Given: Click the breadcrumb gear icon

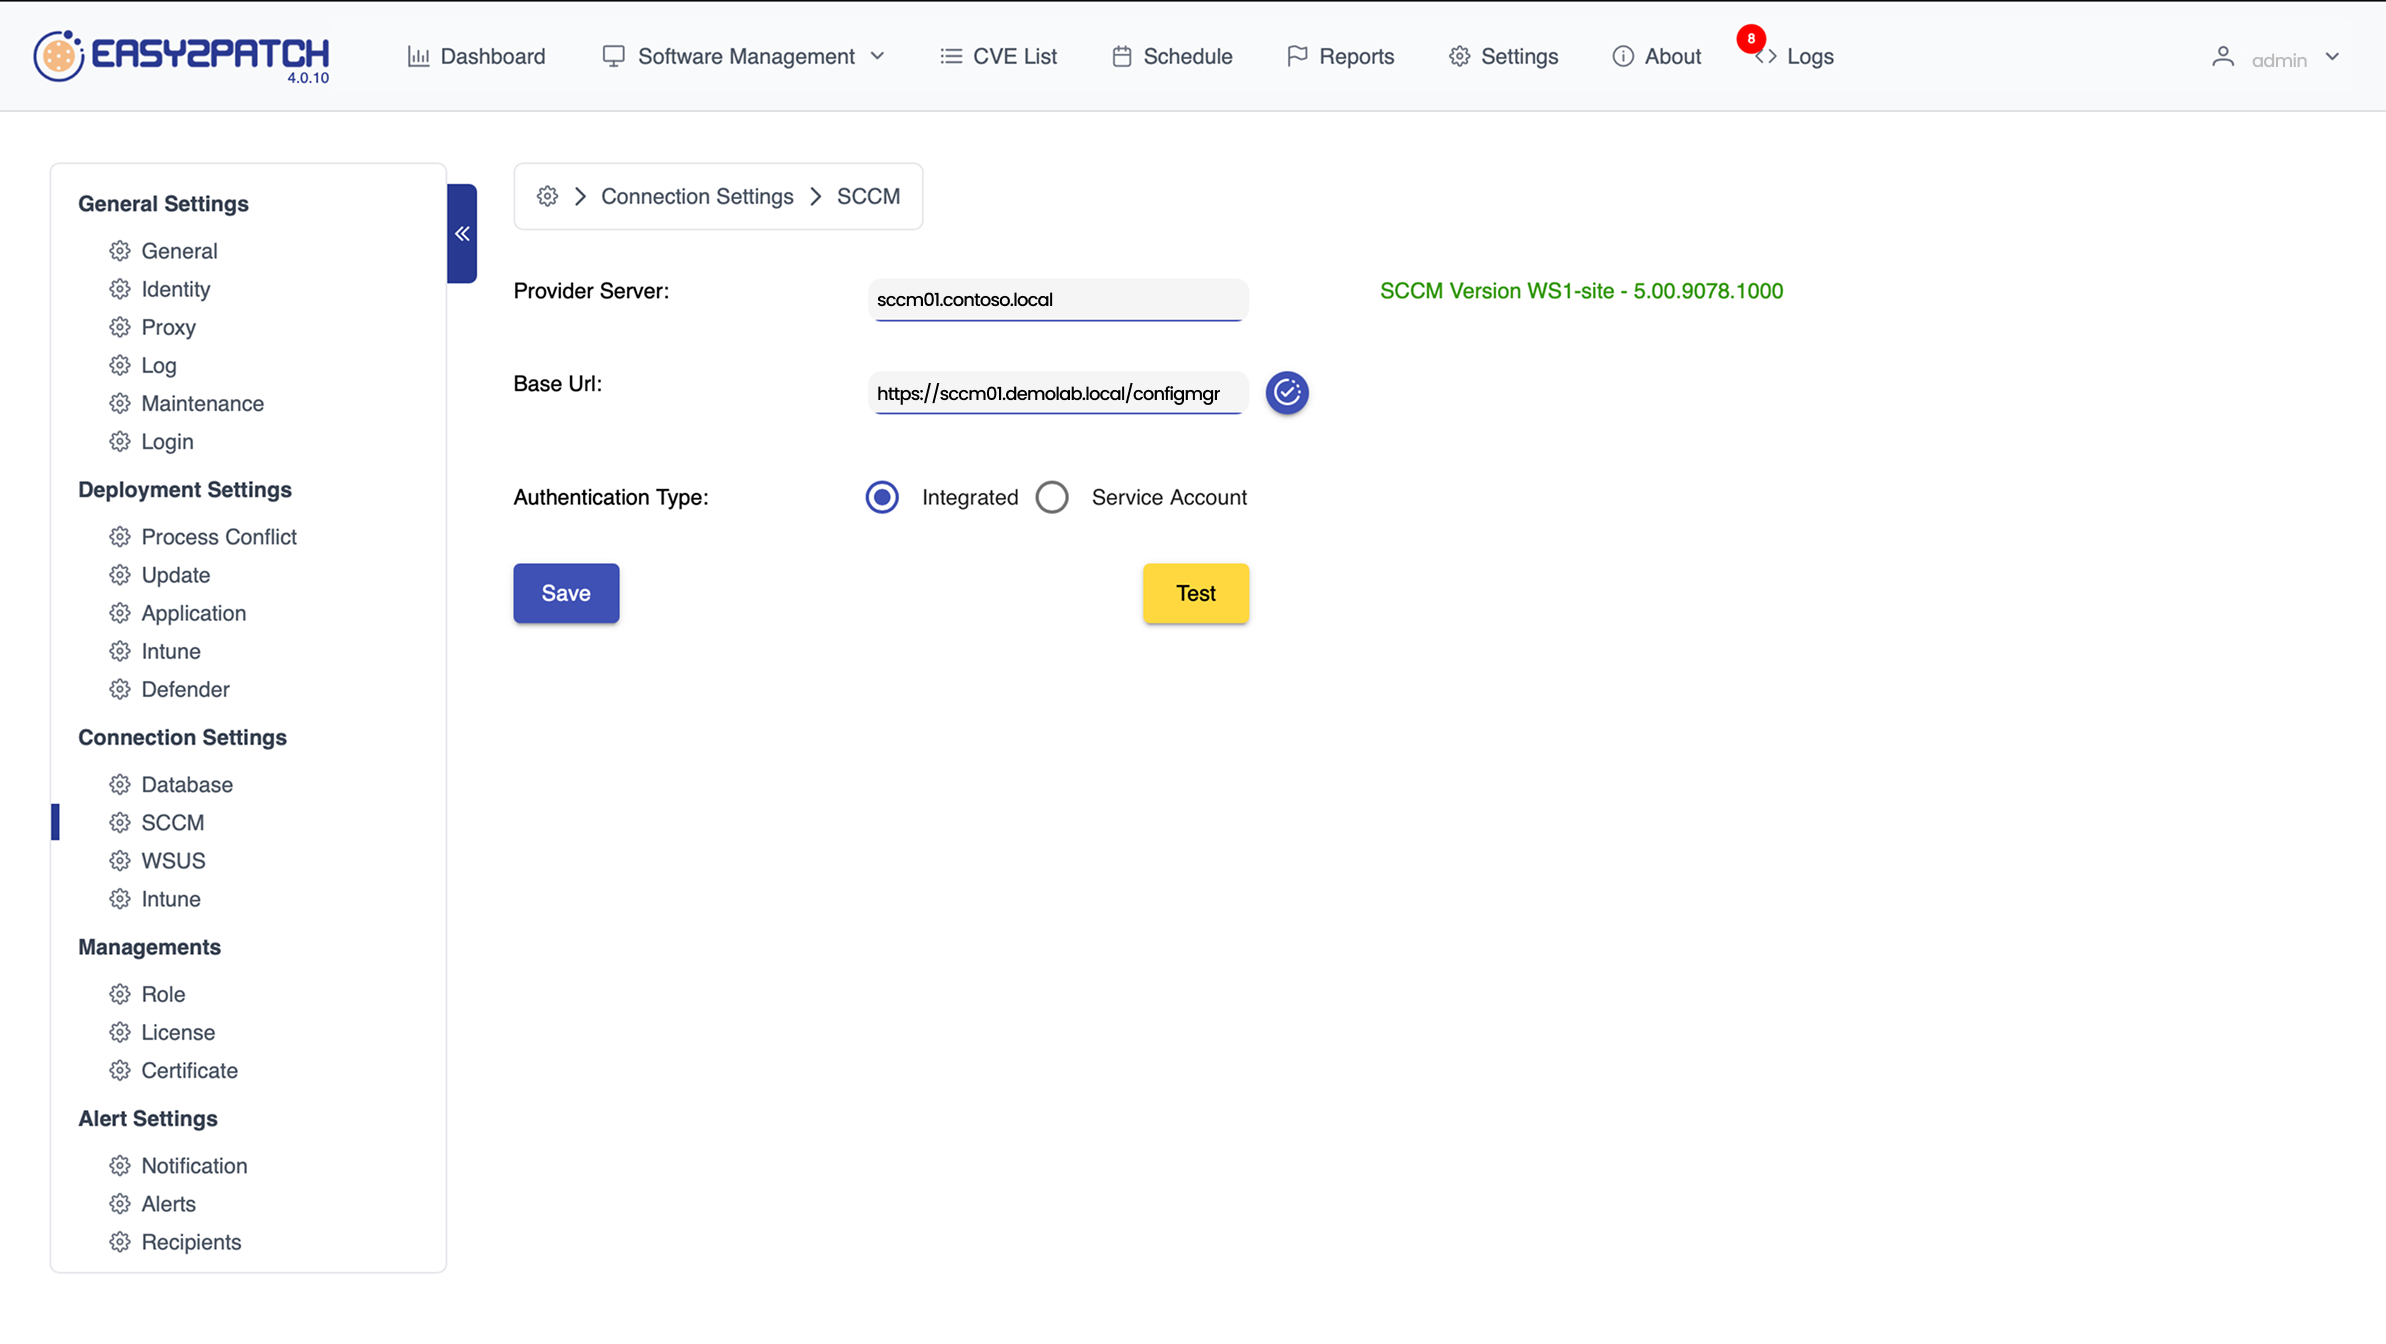Looking at the screenshot, I should tap(547, 196).
